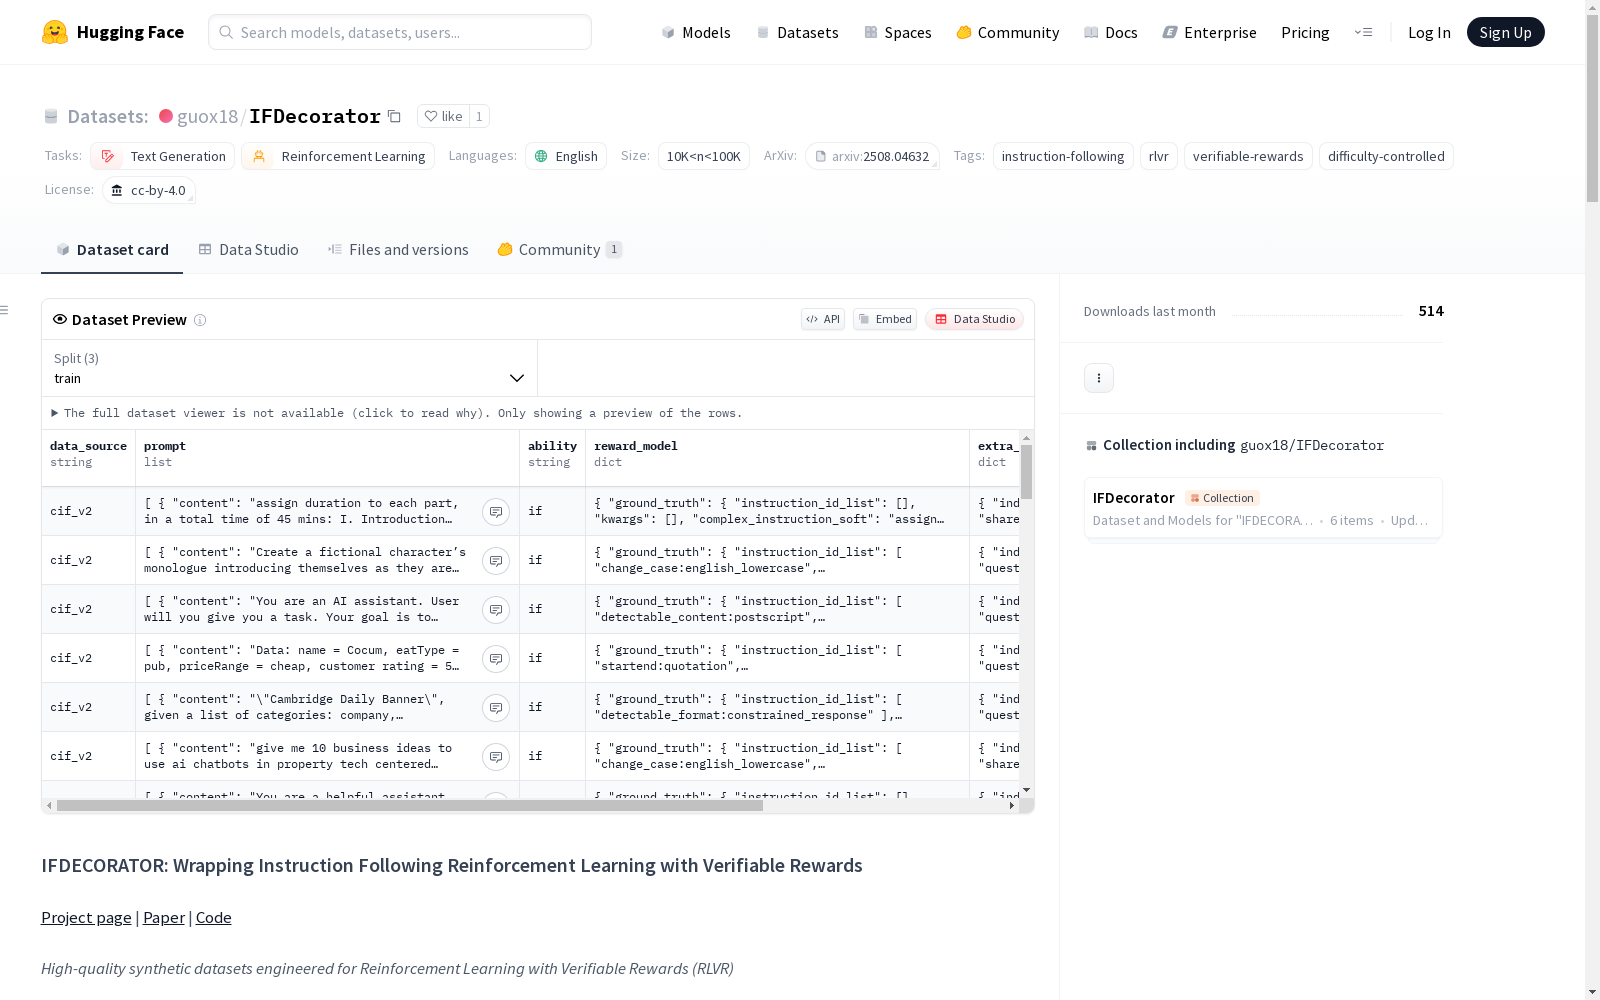Image resolution: width=1600 pixels, height=1000 pixels.
Task: Open the chat view for the '10 business ideas' row
Action: pyautogui.click(x=496, y=757)
